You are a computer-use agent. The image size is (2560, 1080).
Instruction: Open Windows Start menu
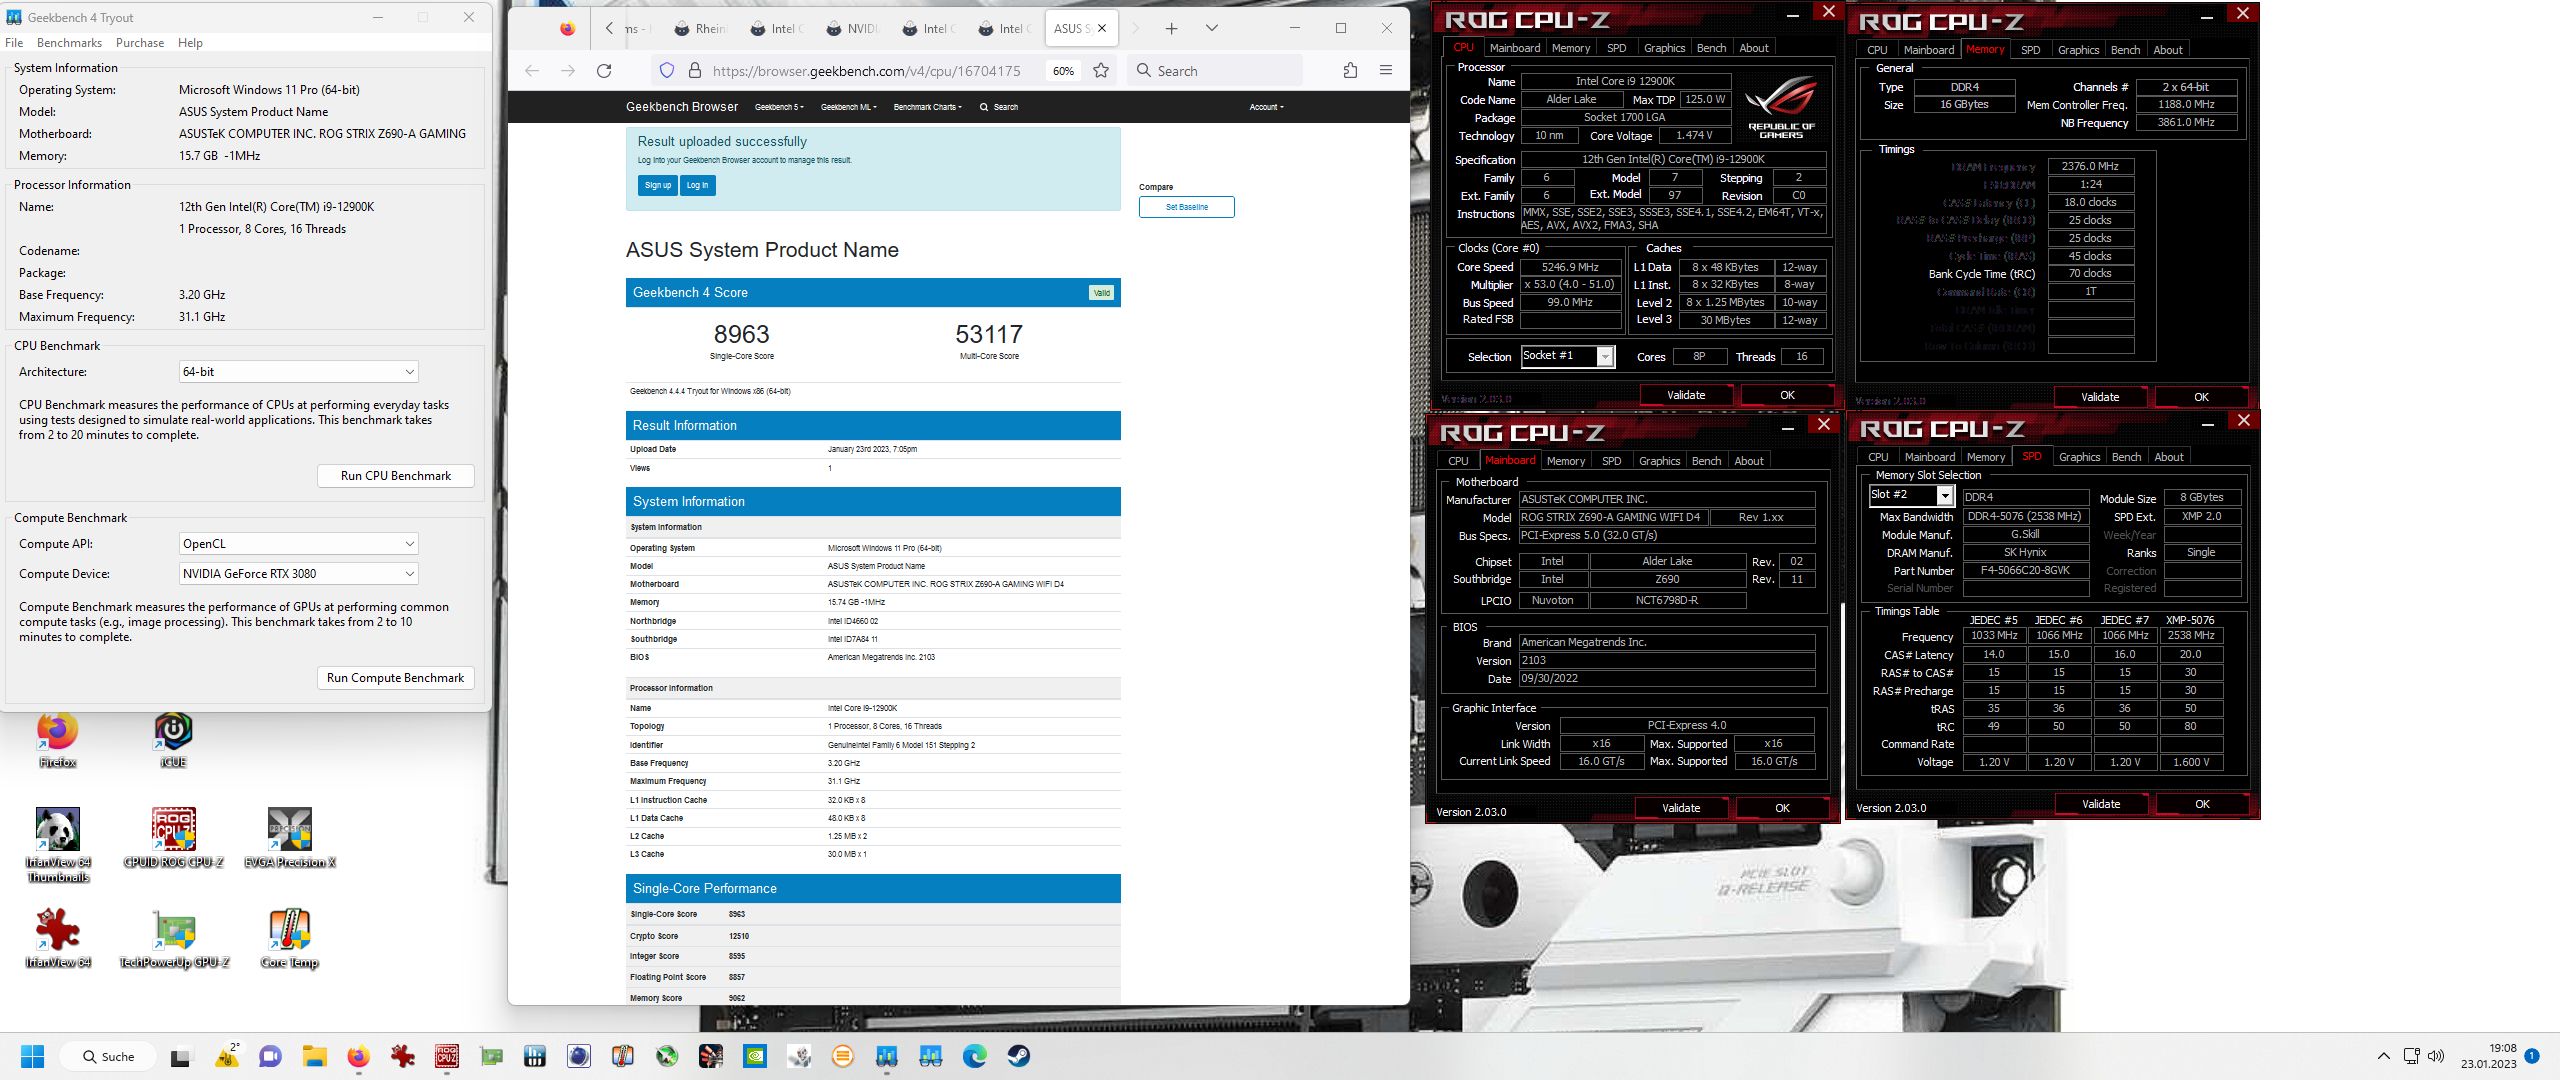point(33,1056)
